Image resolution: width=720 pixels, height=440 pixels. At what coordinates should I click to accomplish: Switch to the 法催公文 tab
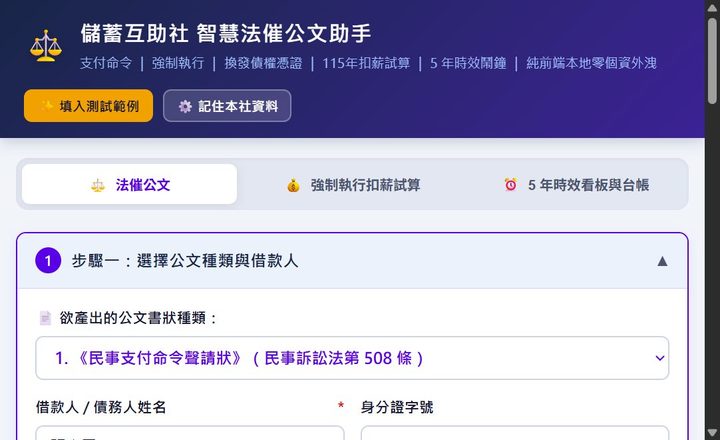coord(129,185)
